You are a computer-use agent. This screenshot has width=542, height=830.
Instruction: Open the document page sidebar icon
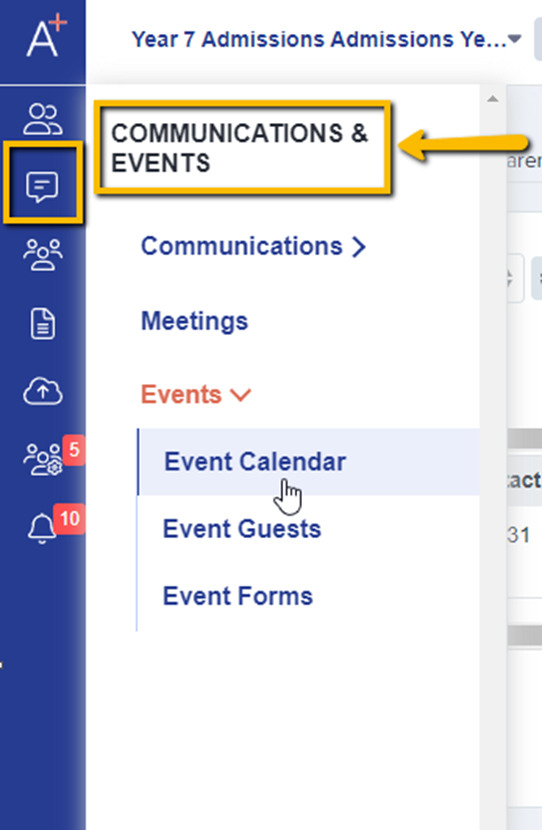coord(42,323)
